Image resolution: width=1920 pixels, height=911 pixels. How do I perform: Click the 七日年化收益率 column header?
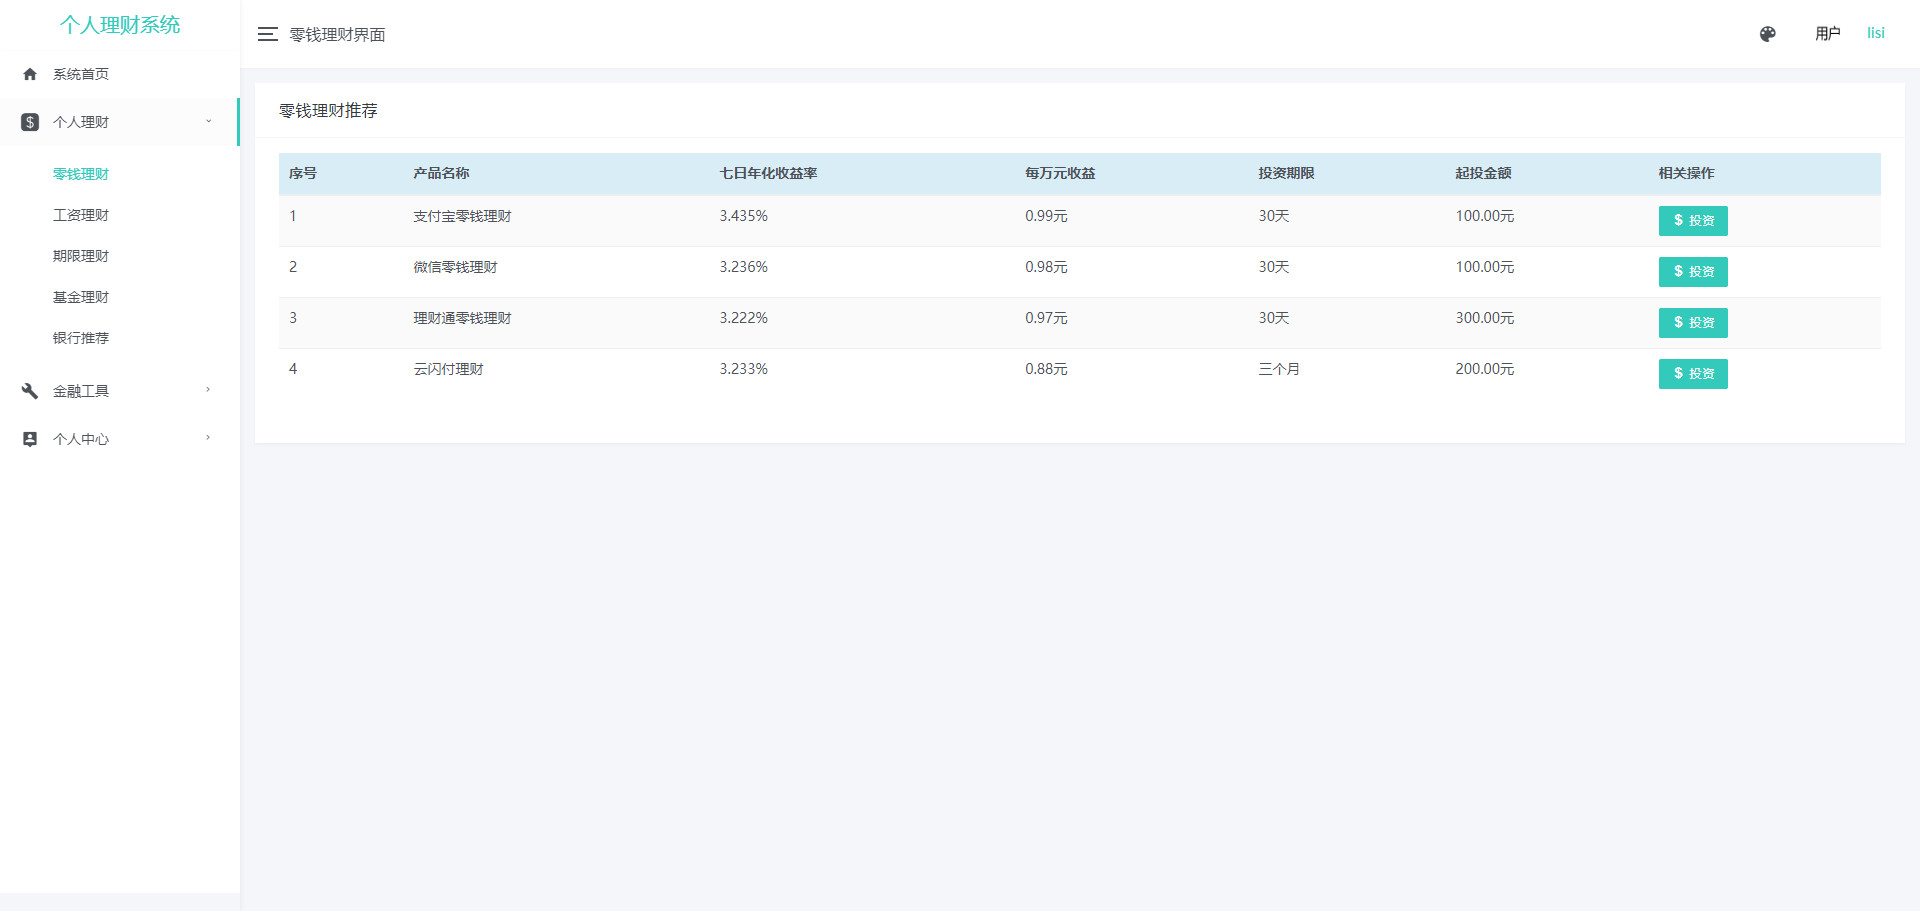pos(768,173)
